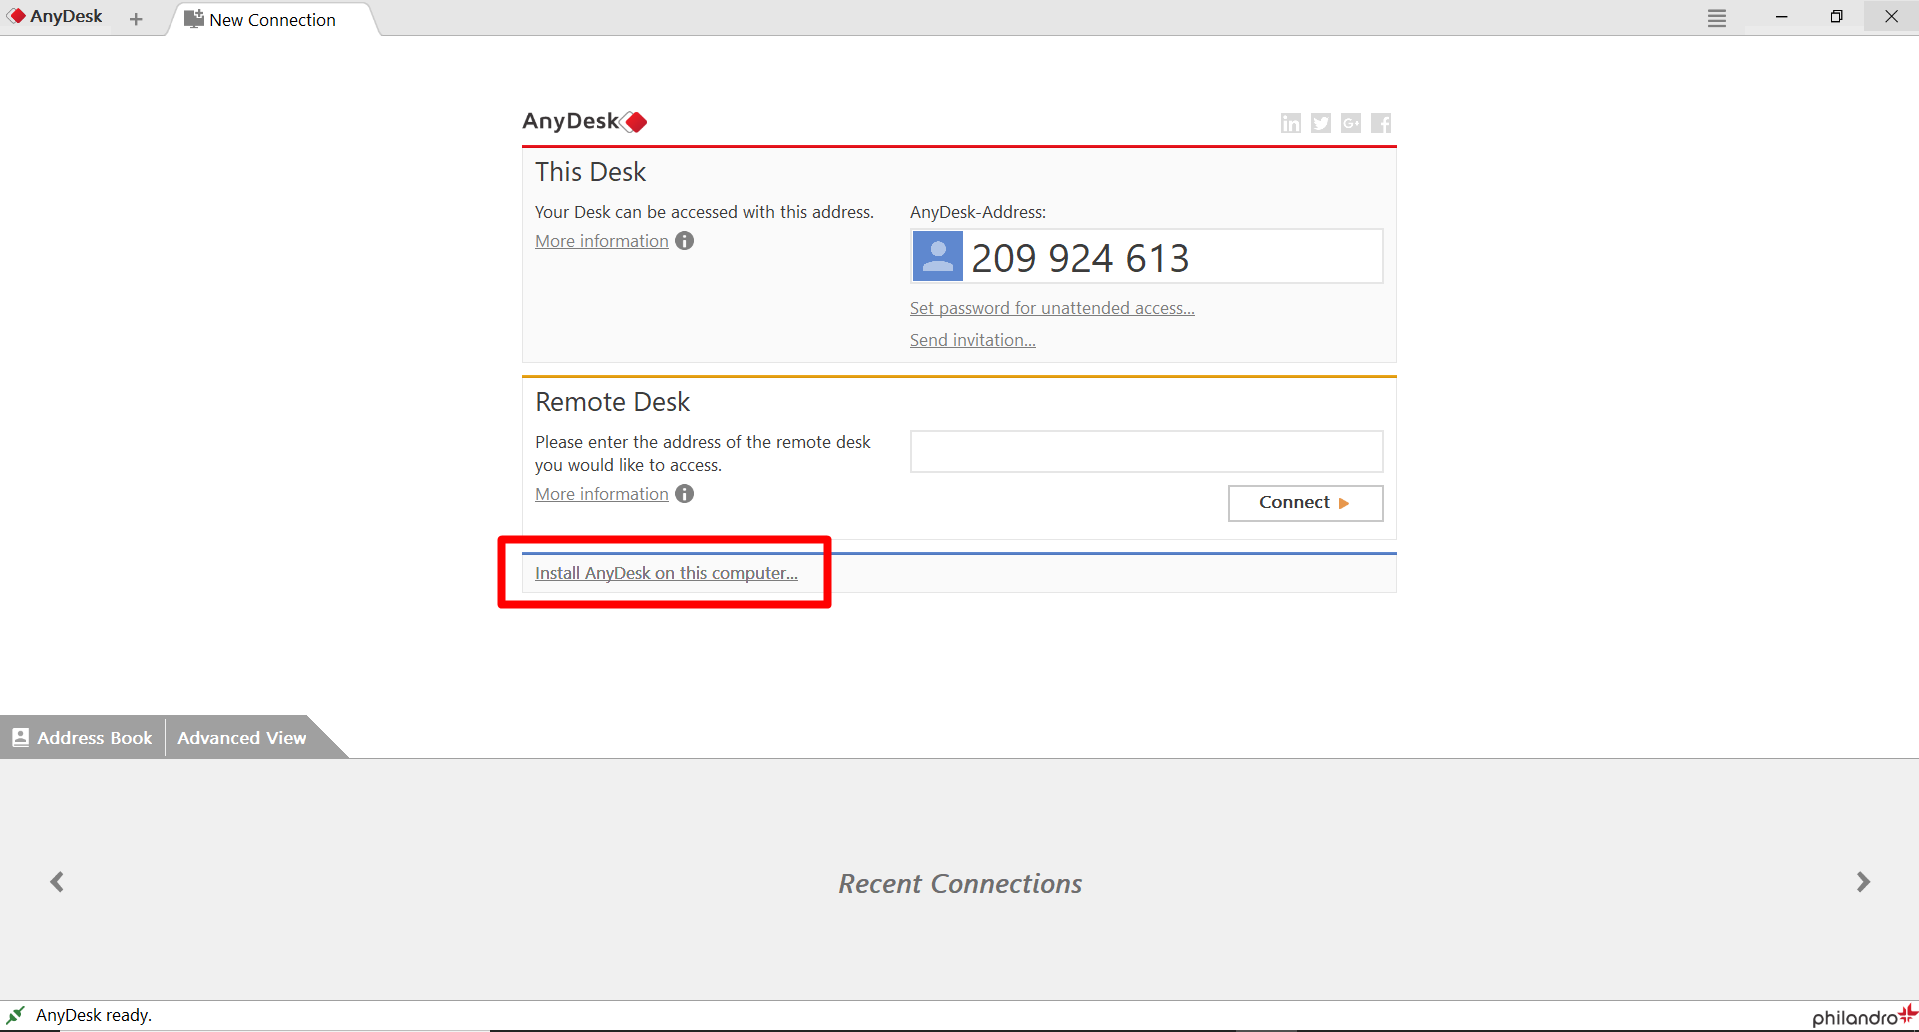This screenshot has height=1032, width=1919.
Task: Open the Advanced View tab
Action: (x=242, y=738)
